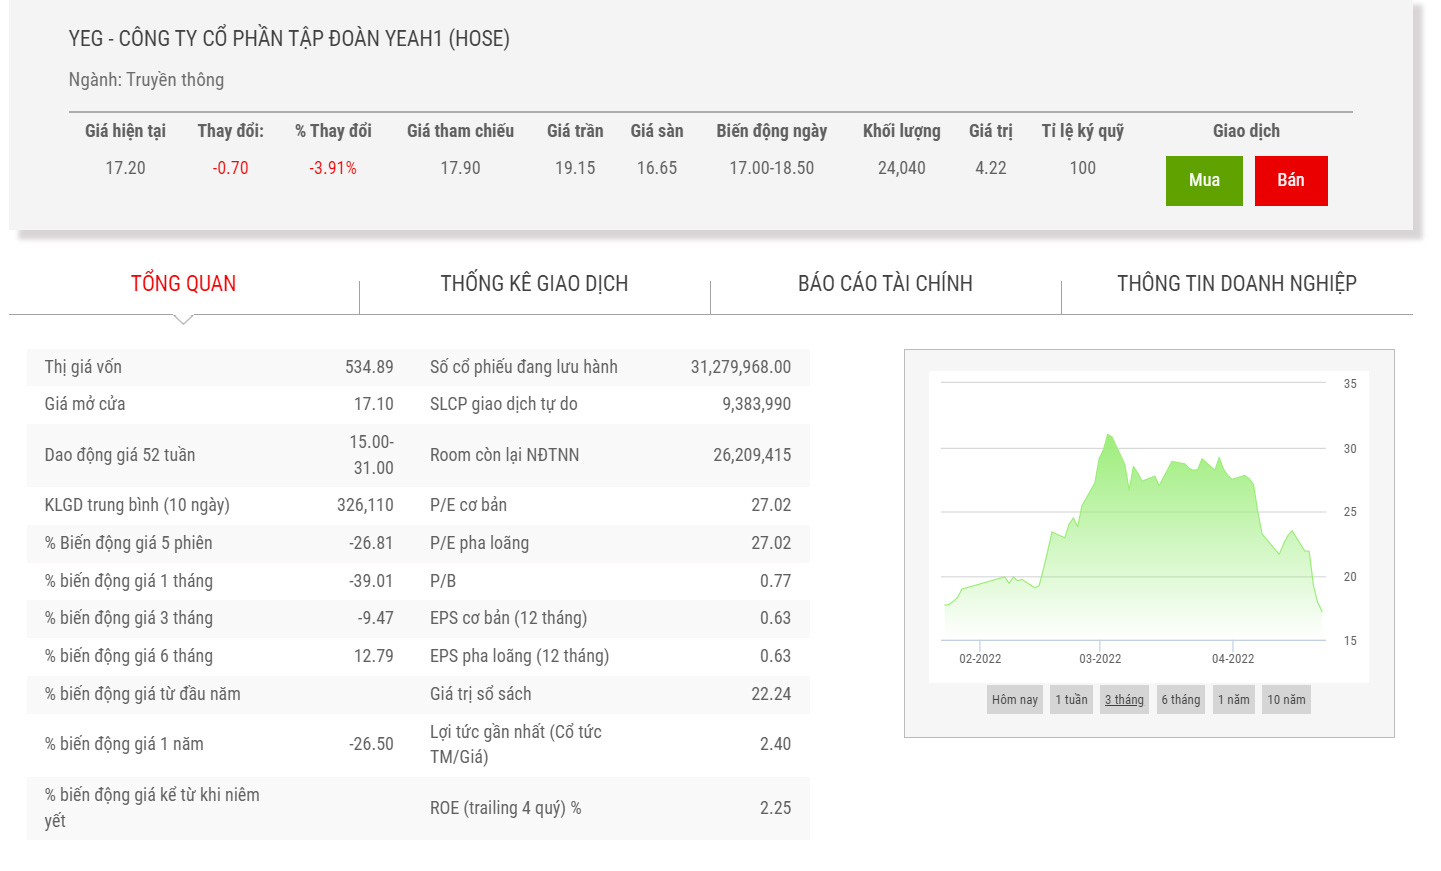Viewport: 1441px width, 871px height.
Task: Show 1 năm price chart
Action: click(1233, 700)
